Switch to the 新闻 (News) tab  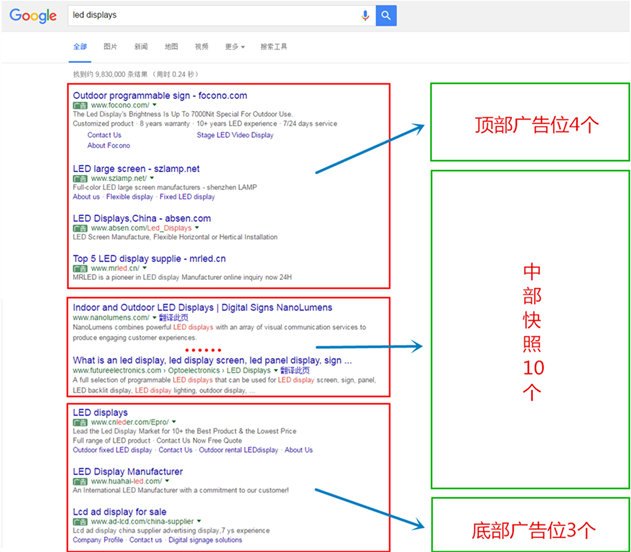140,46
